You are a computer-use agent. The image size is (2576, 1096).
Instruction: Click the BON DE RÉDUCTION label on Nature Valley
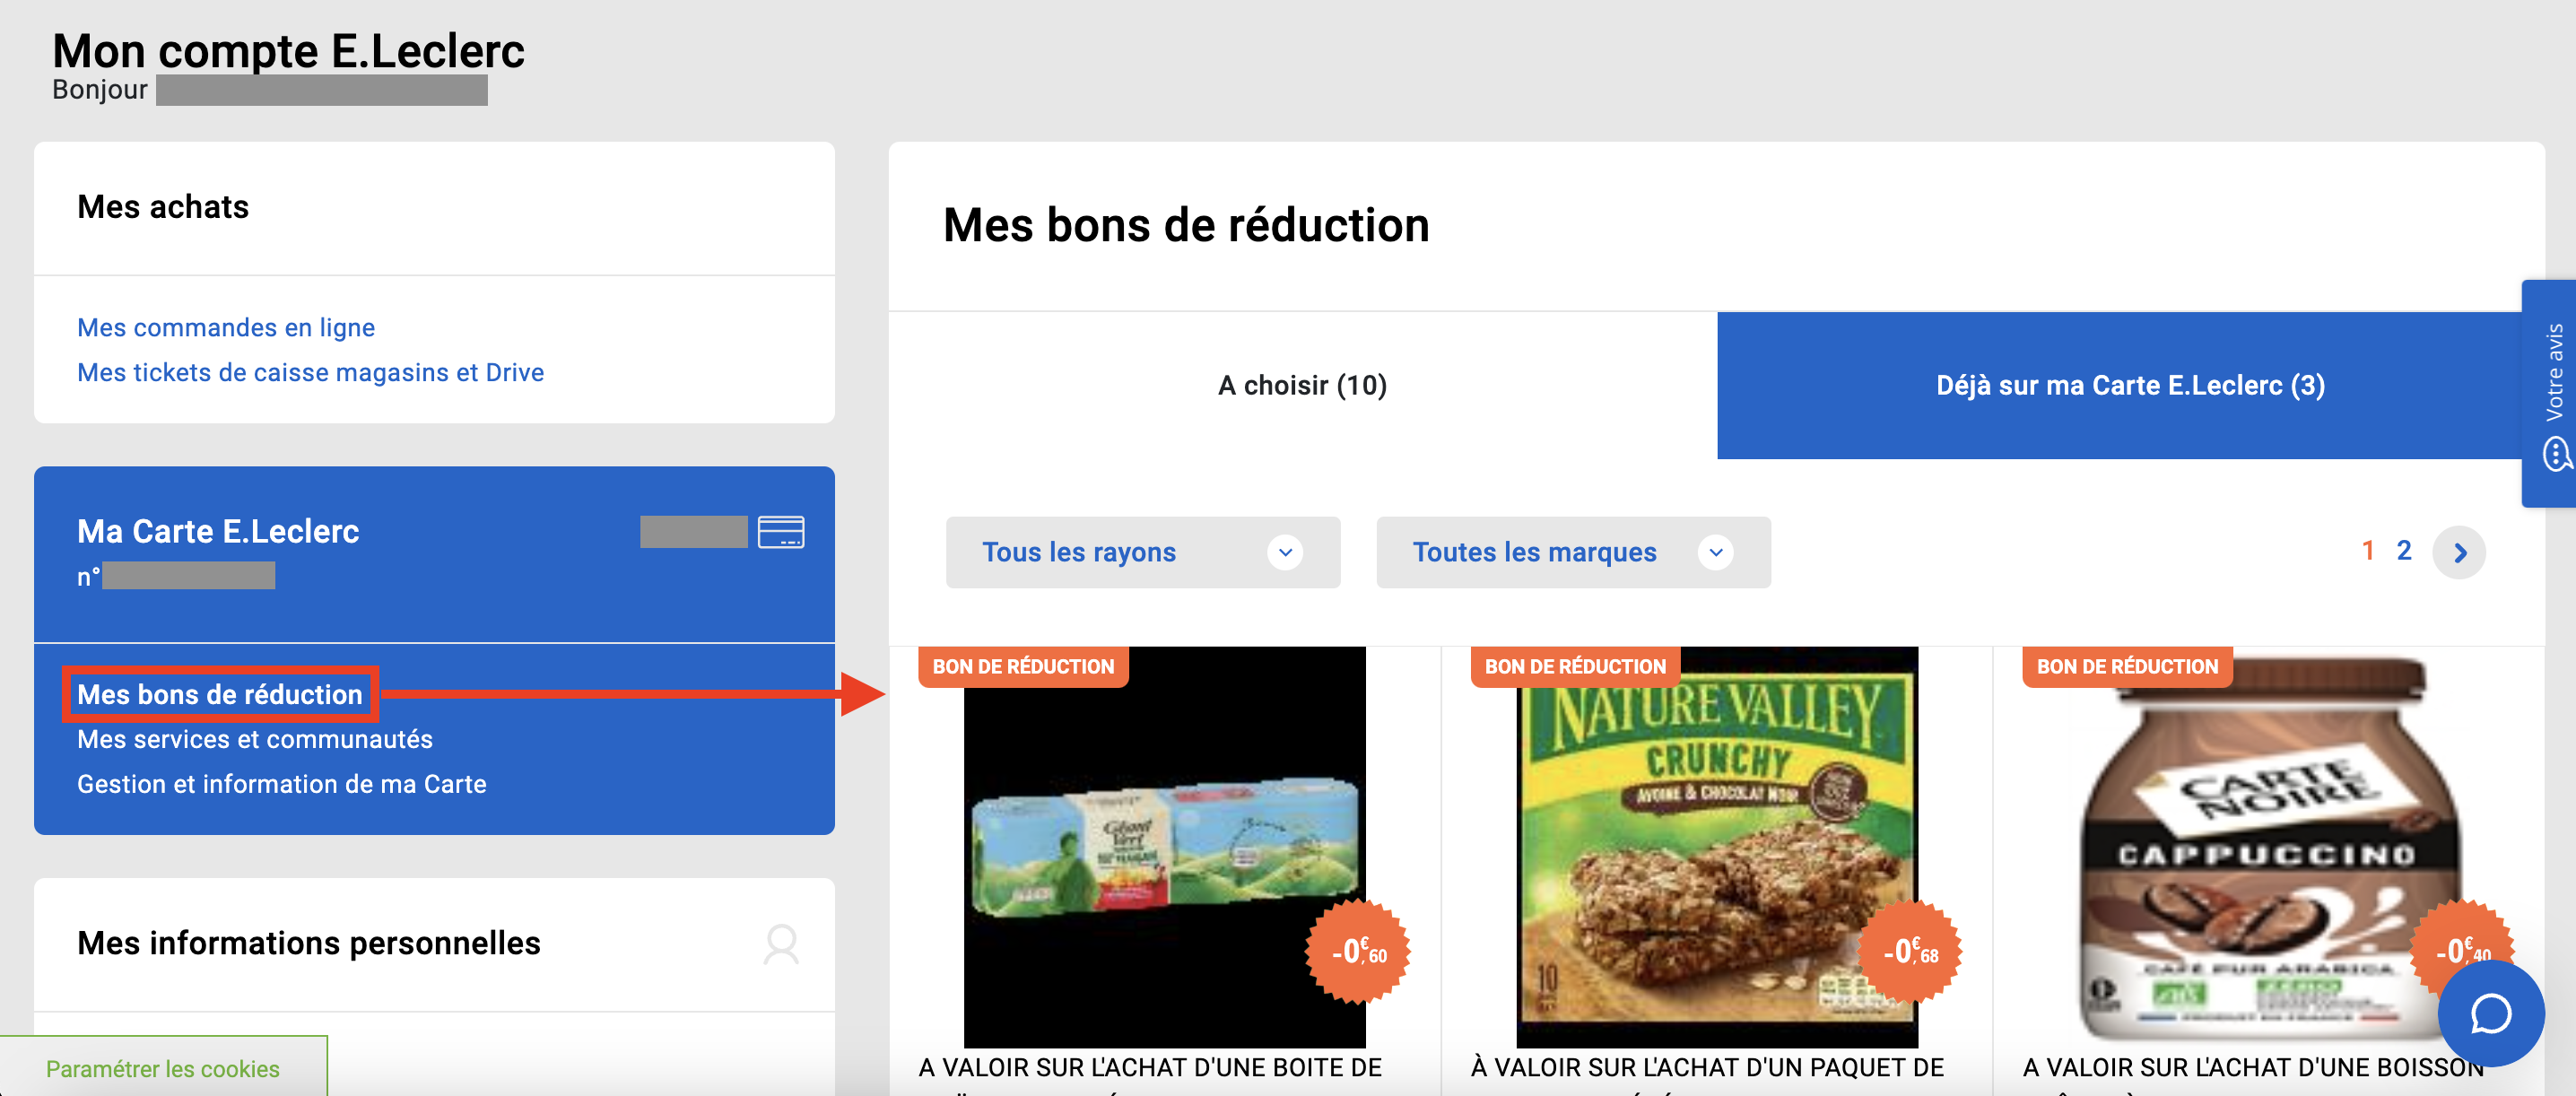[x=1575, y=666]
